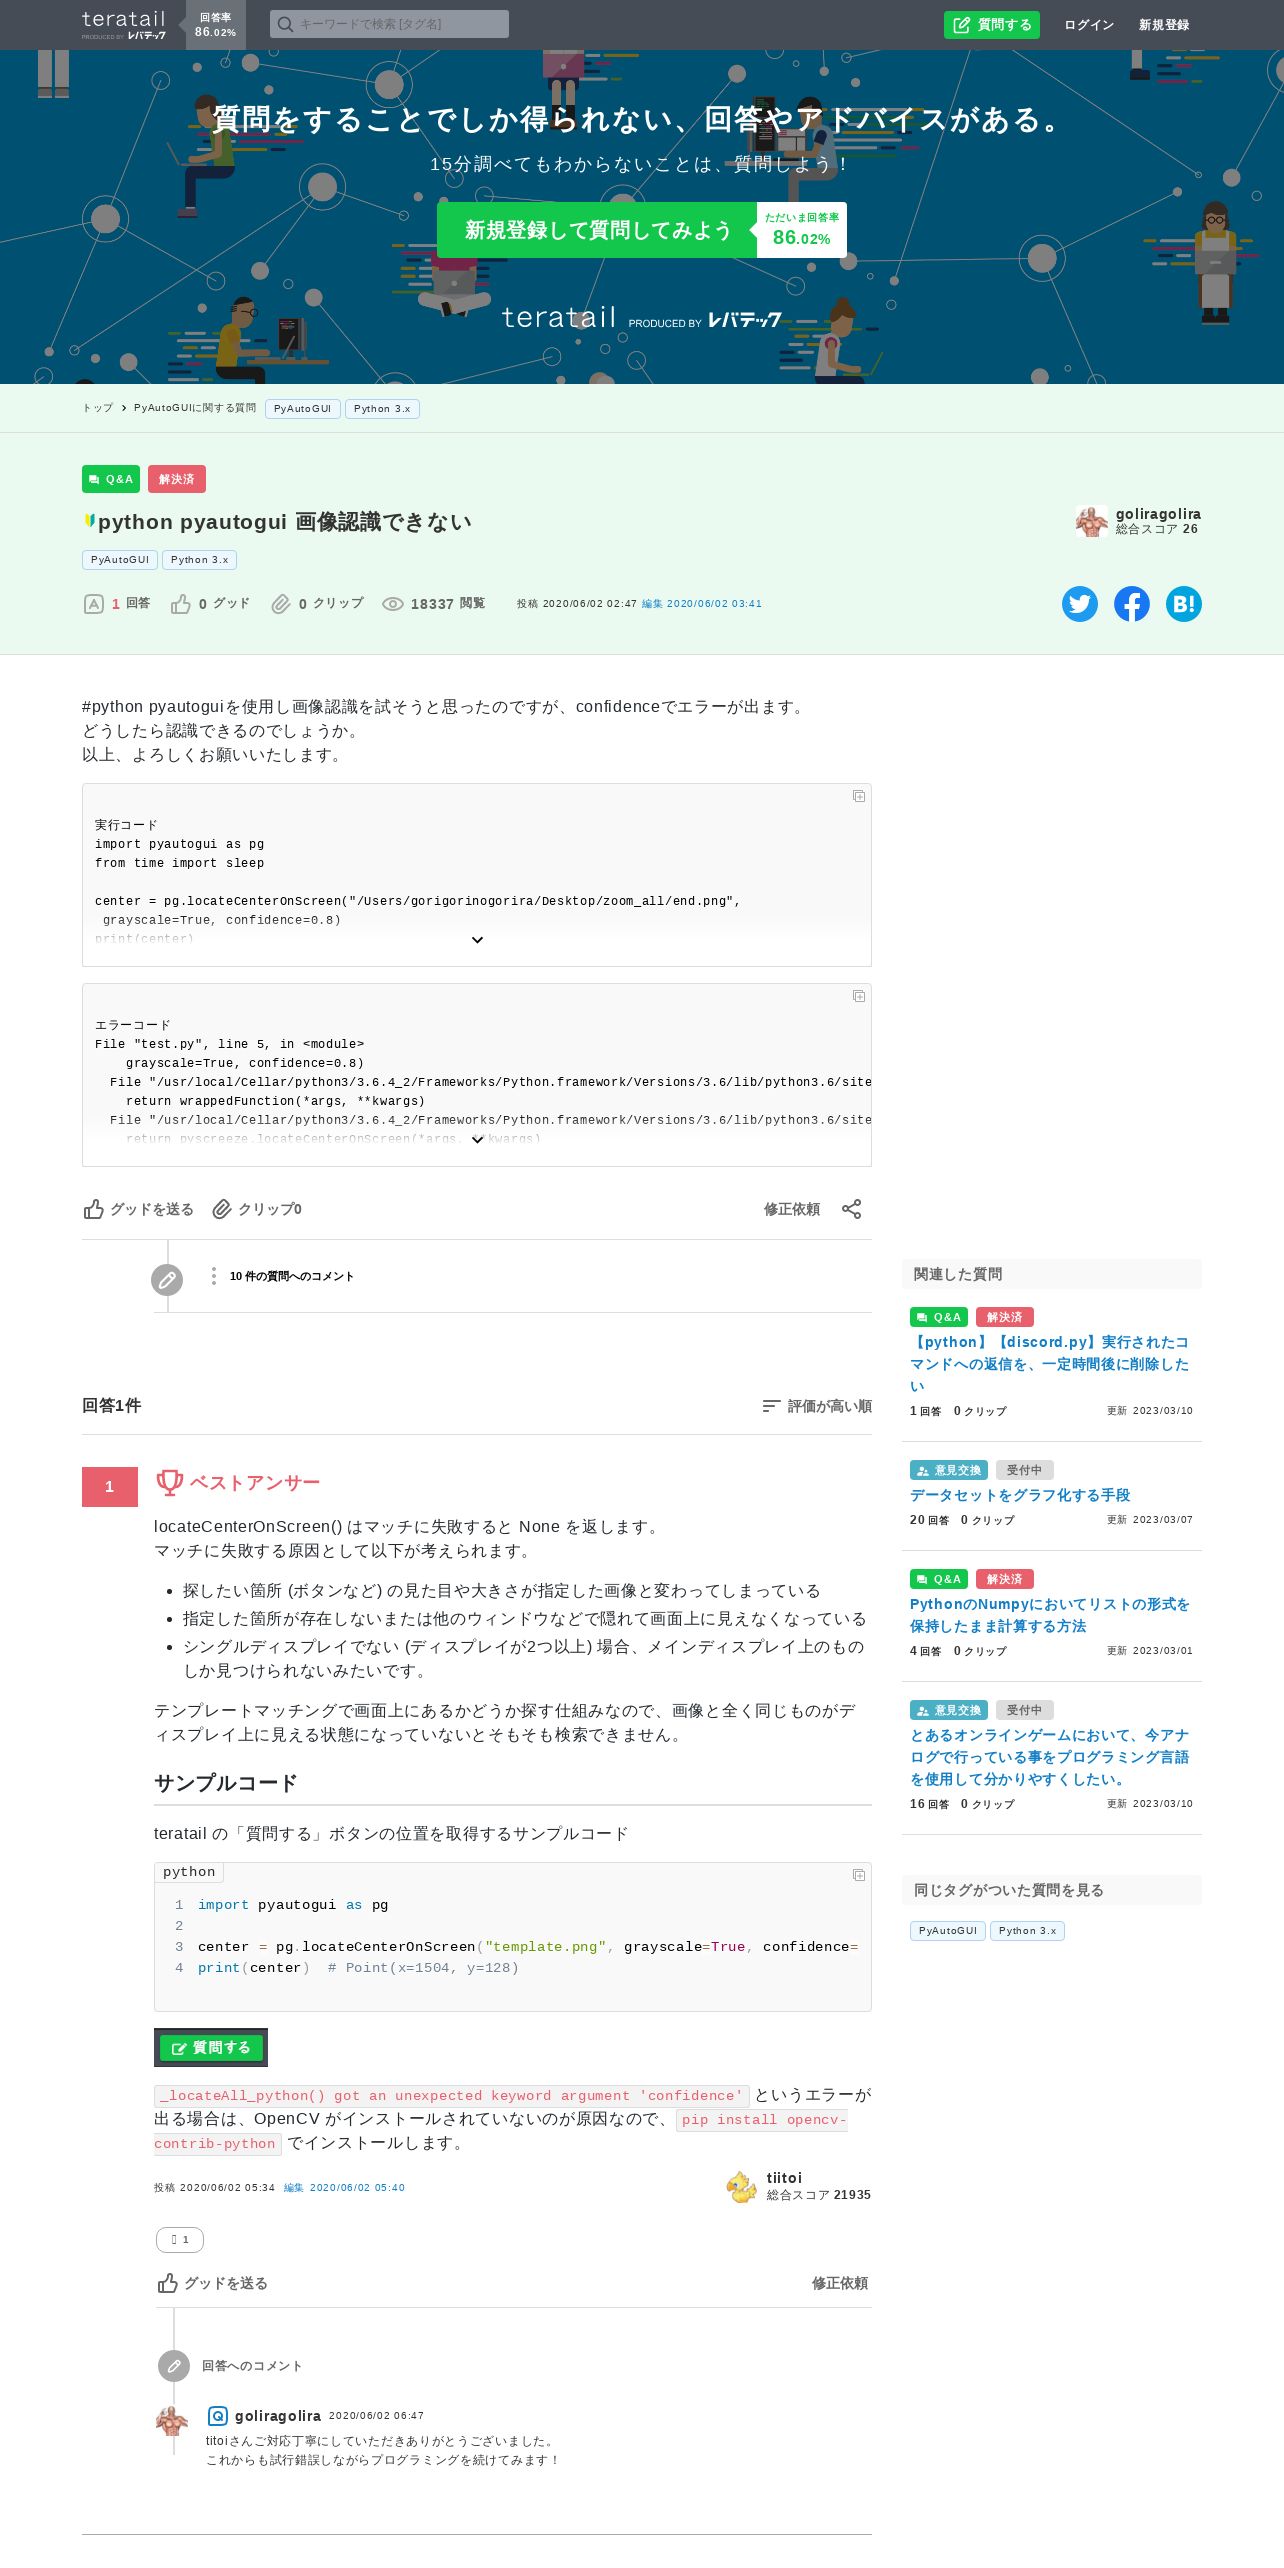Click the sample 質問する button image
This screenshot has width=1284, height=2568.
pyautogui.click(x=211, y=2047)
